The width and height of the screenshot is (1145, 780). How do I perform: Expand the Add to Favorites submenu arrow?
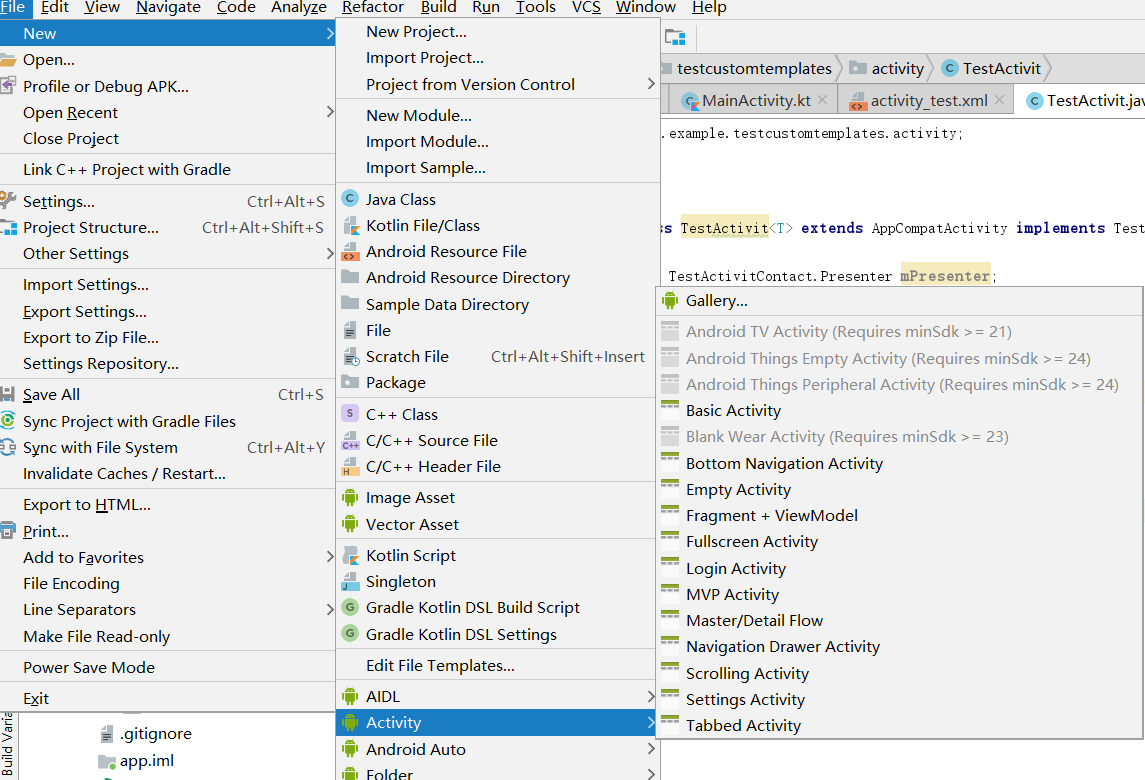[329, 557]
